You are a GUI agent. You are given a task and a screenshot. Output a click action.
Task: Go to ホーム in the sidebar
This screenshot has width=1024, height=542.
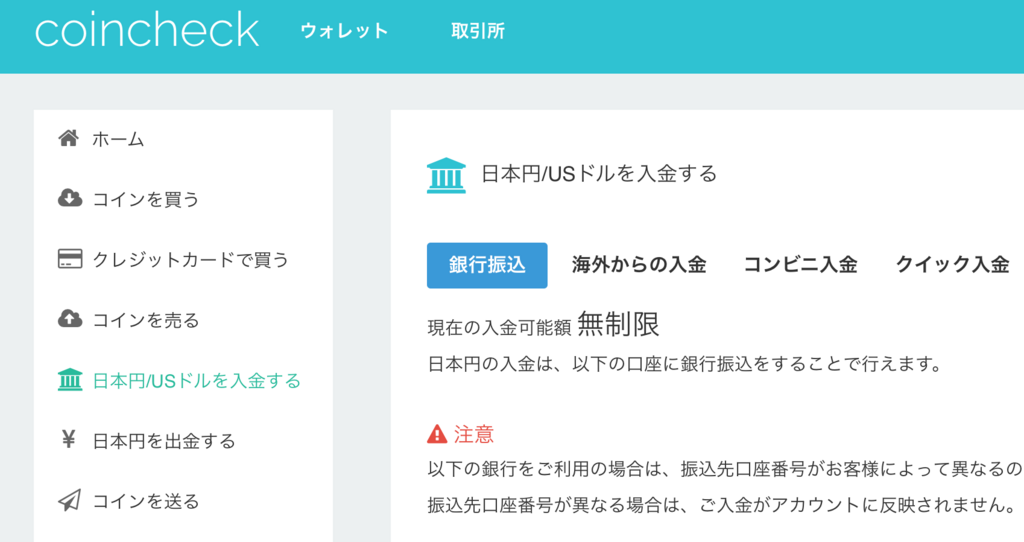click(118, 139)
